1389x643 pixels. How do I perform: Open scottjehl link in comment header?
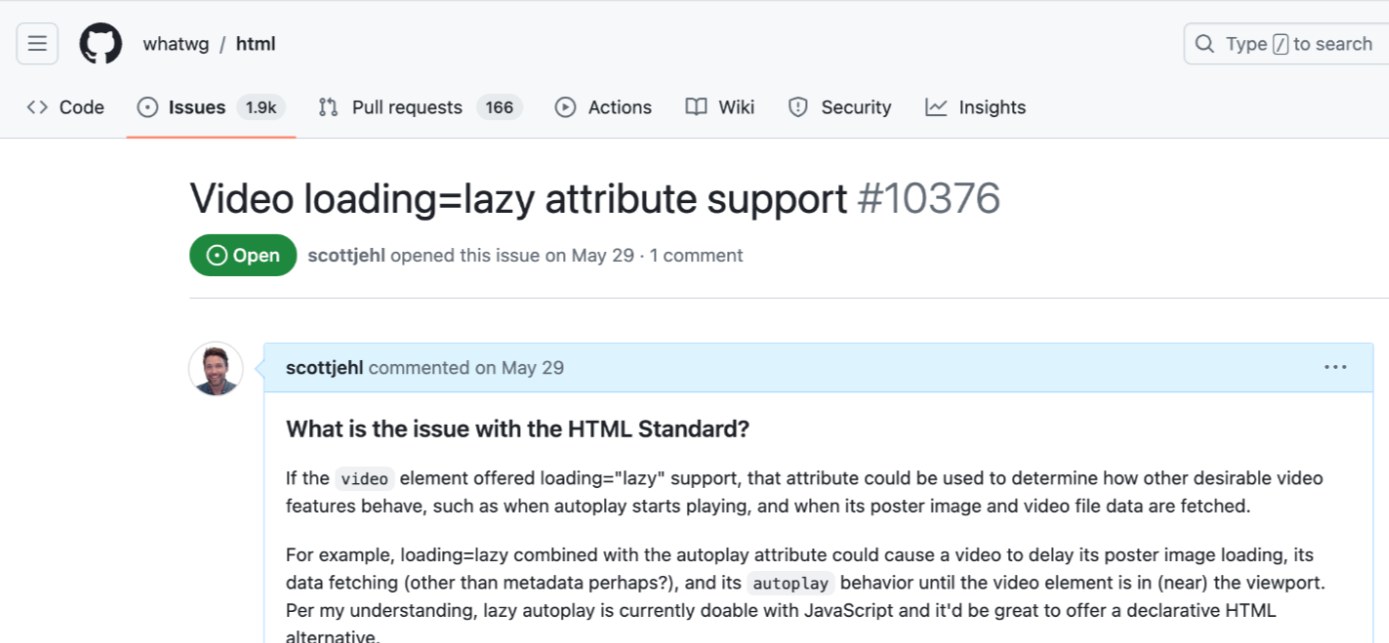(325, 367)
